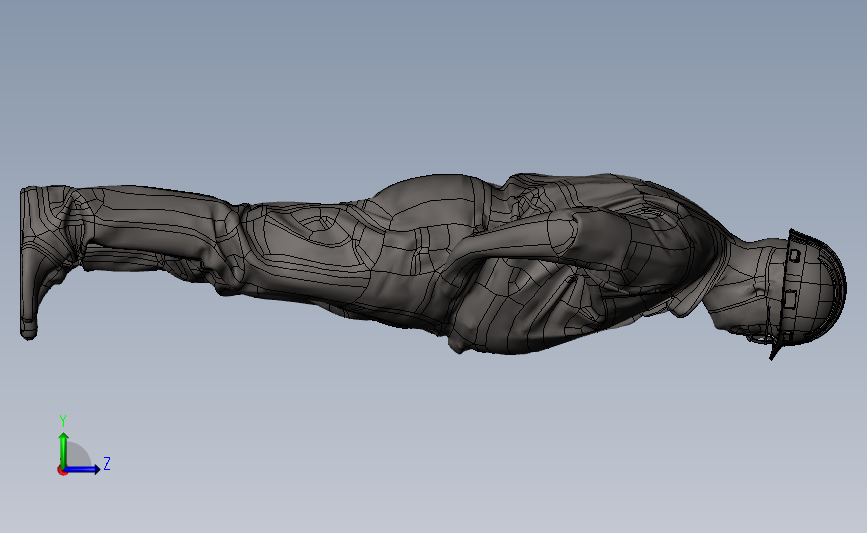Click the blue Z axis arrow of the triad
Image resolution: width=867 pixels, height=533 pixels.
pos(83,469)
